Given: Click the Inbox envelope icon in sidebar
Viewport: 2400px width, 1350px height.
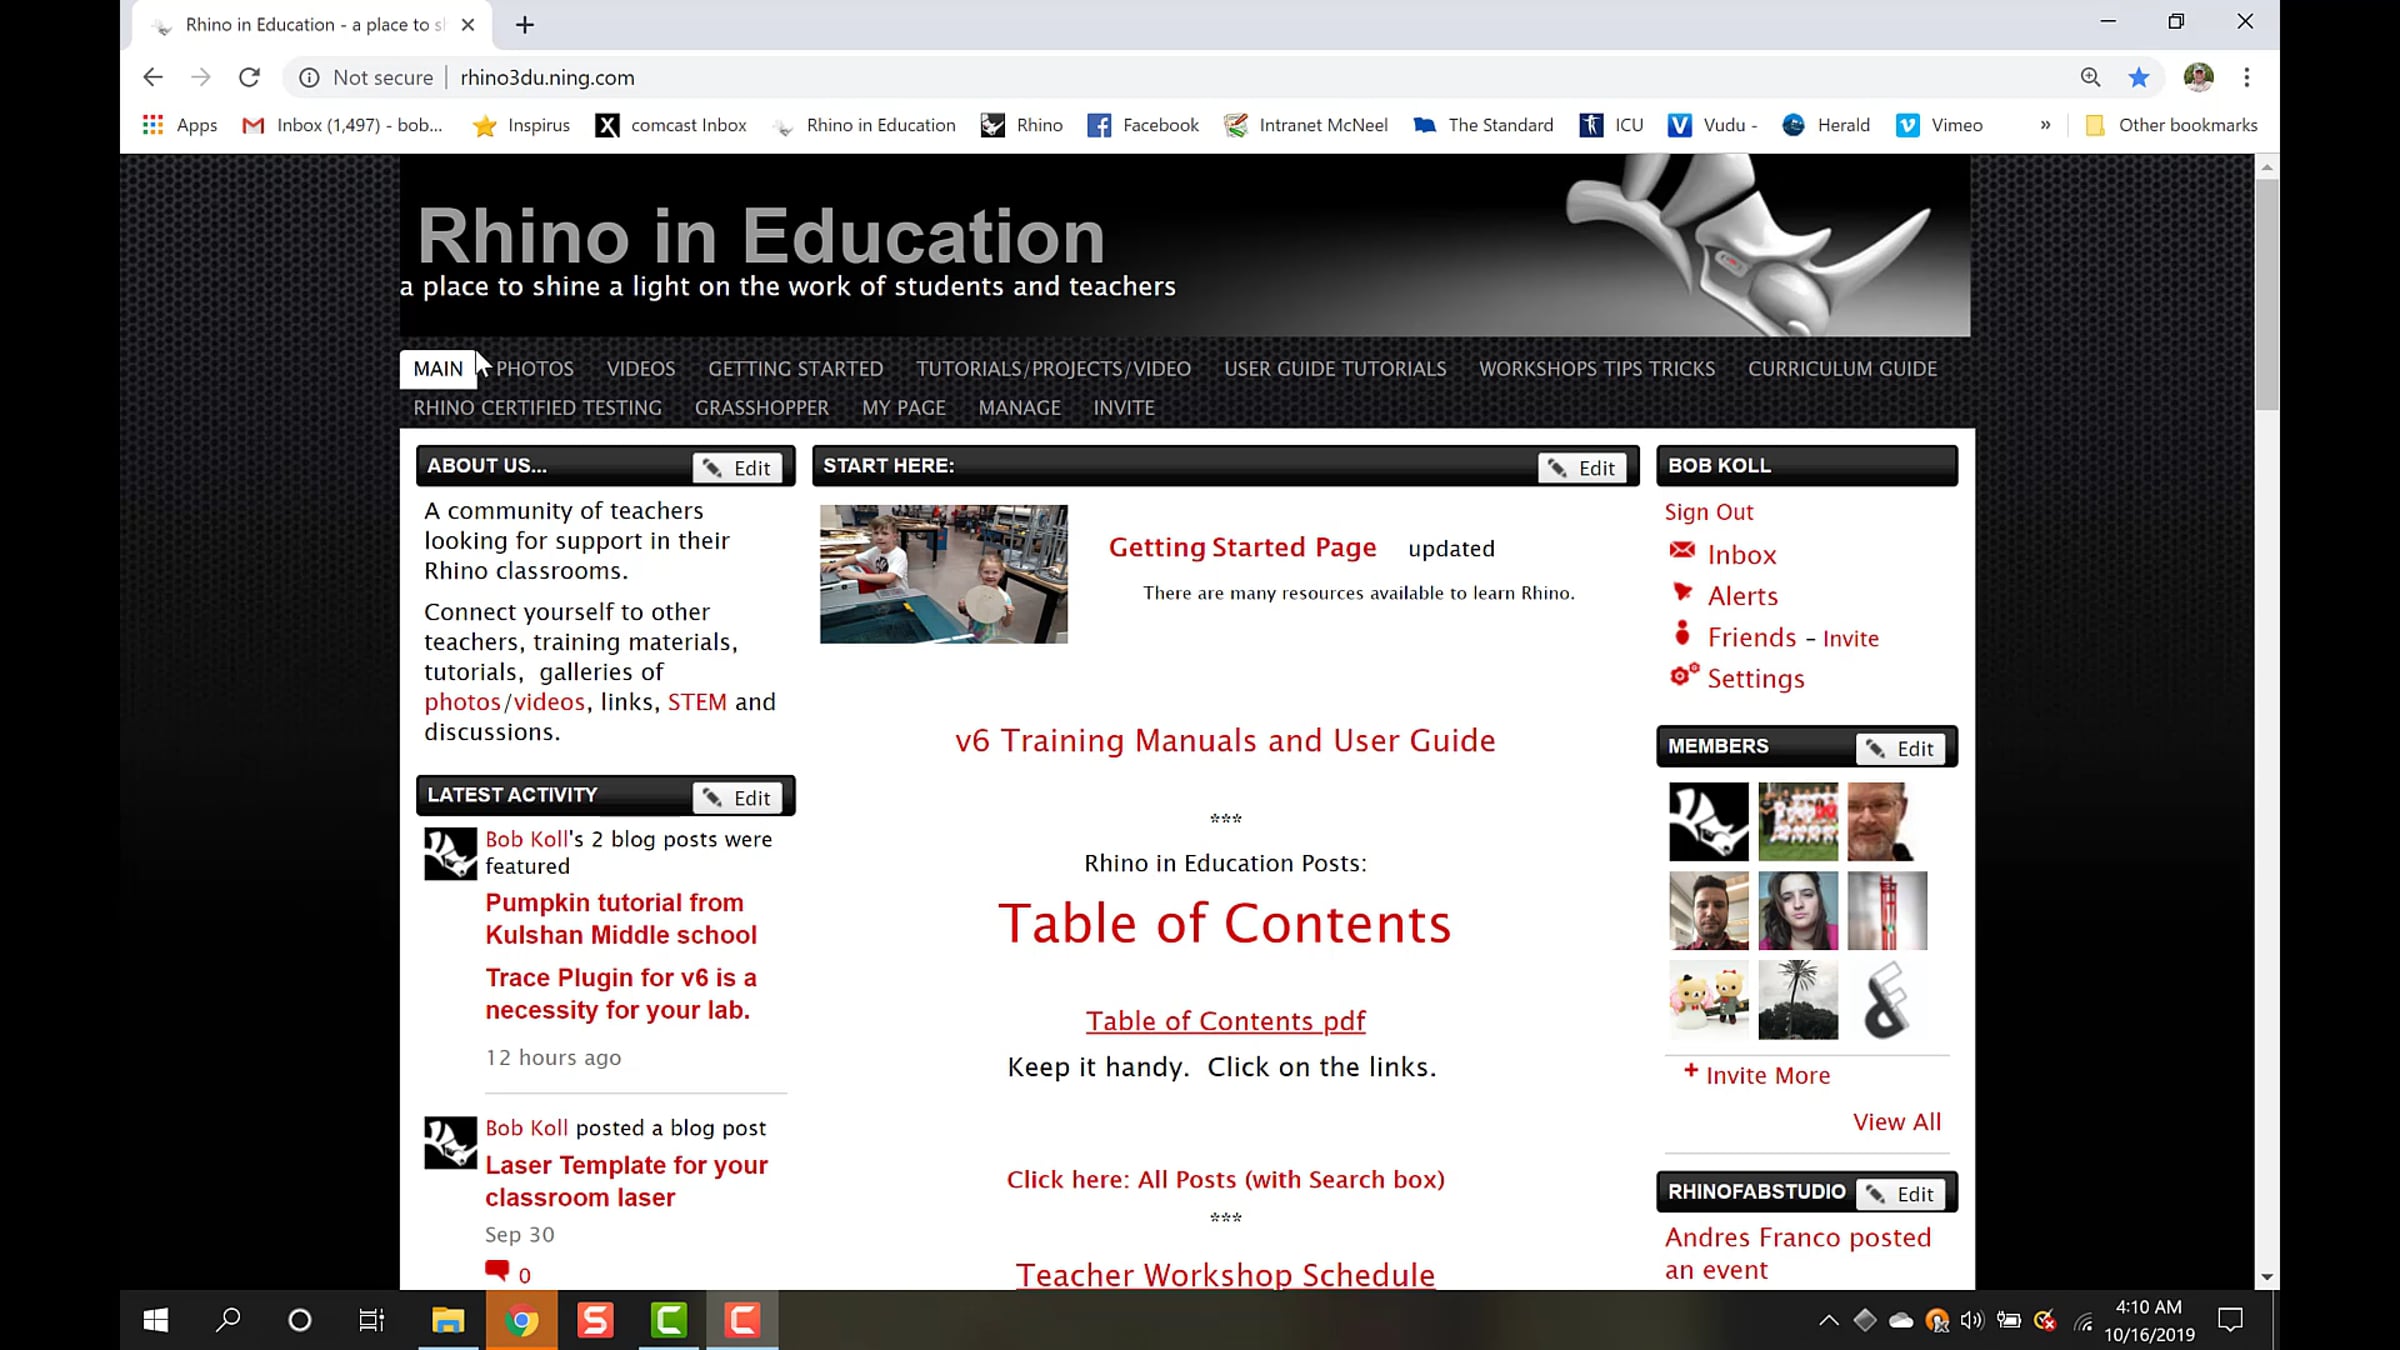Looking at the screenshot, I should pyautogui.click(x=1682, y=550).
